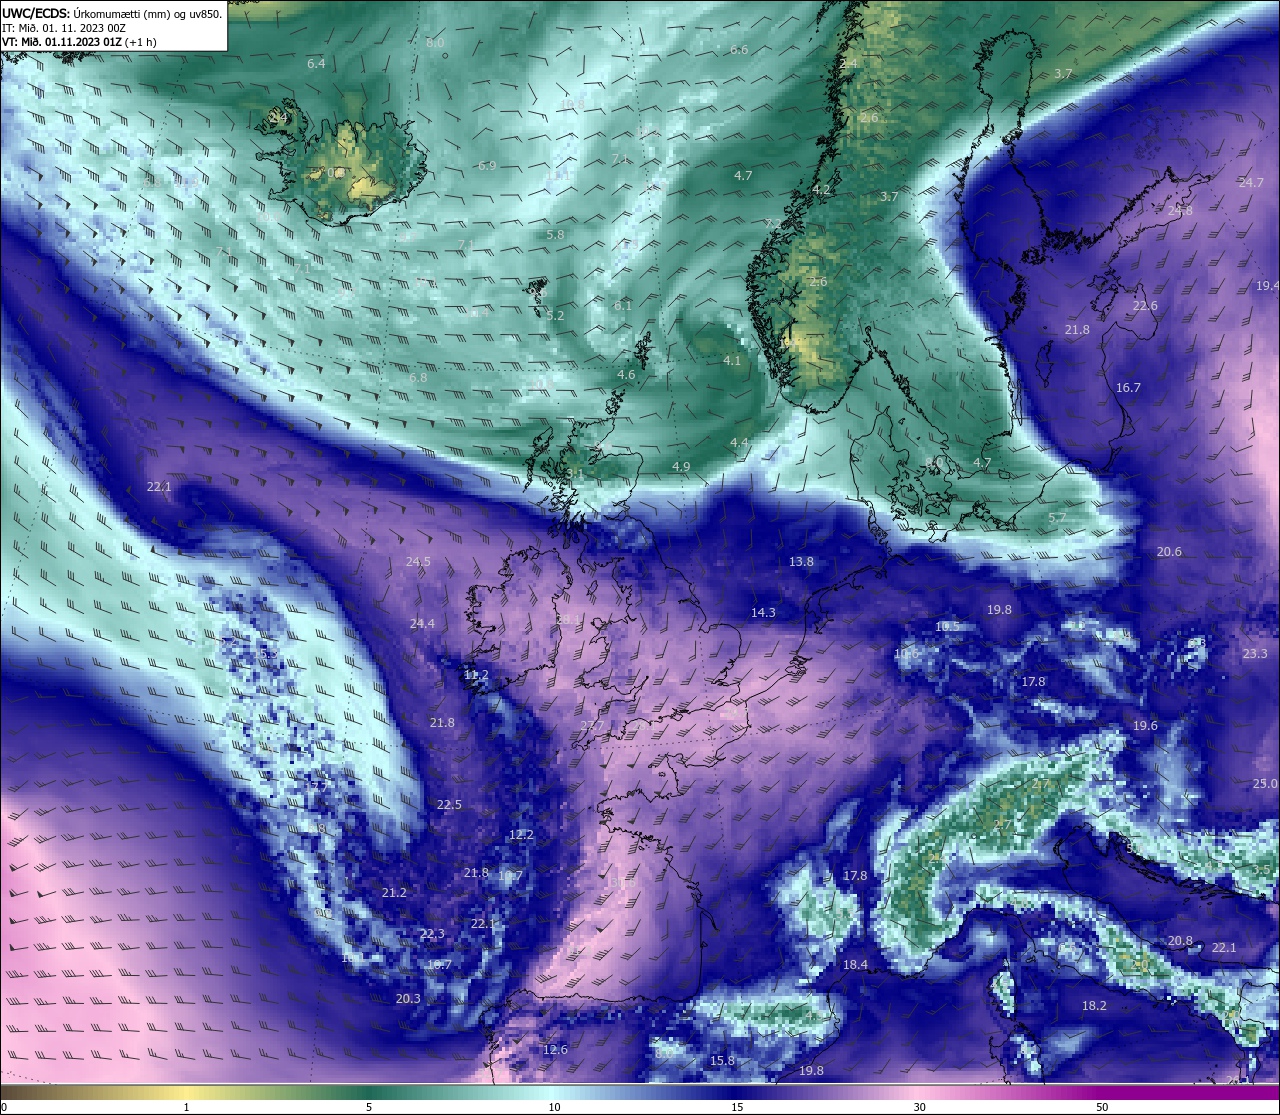Click the 24.7 value in top-right corner
The width and height of the screenshot is (1280, 1115).
(x=1251, y=182)
